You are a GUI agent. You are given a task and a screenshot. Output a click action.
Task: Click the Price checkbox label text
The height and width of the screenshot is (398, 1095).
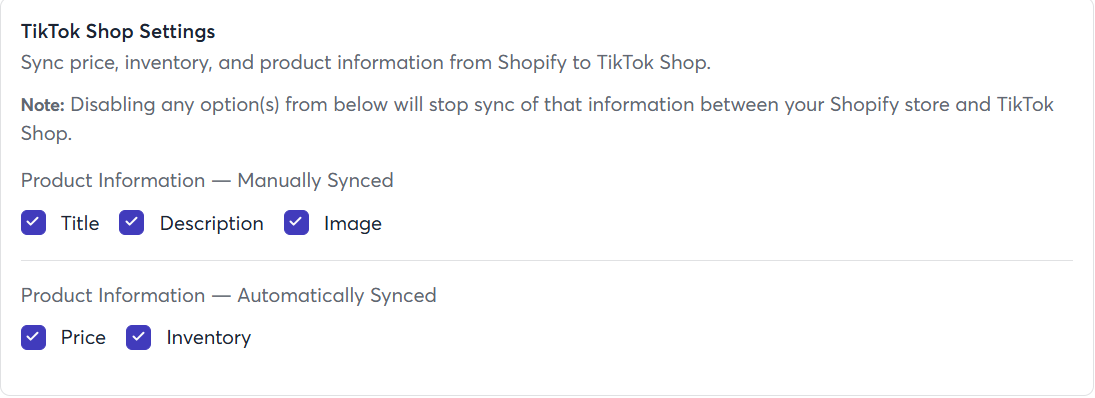pos(83,338)
